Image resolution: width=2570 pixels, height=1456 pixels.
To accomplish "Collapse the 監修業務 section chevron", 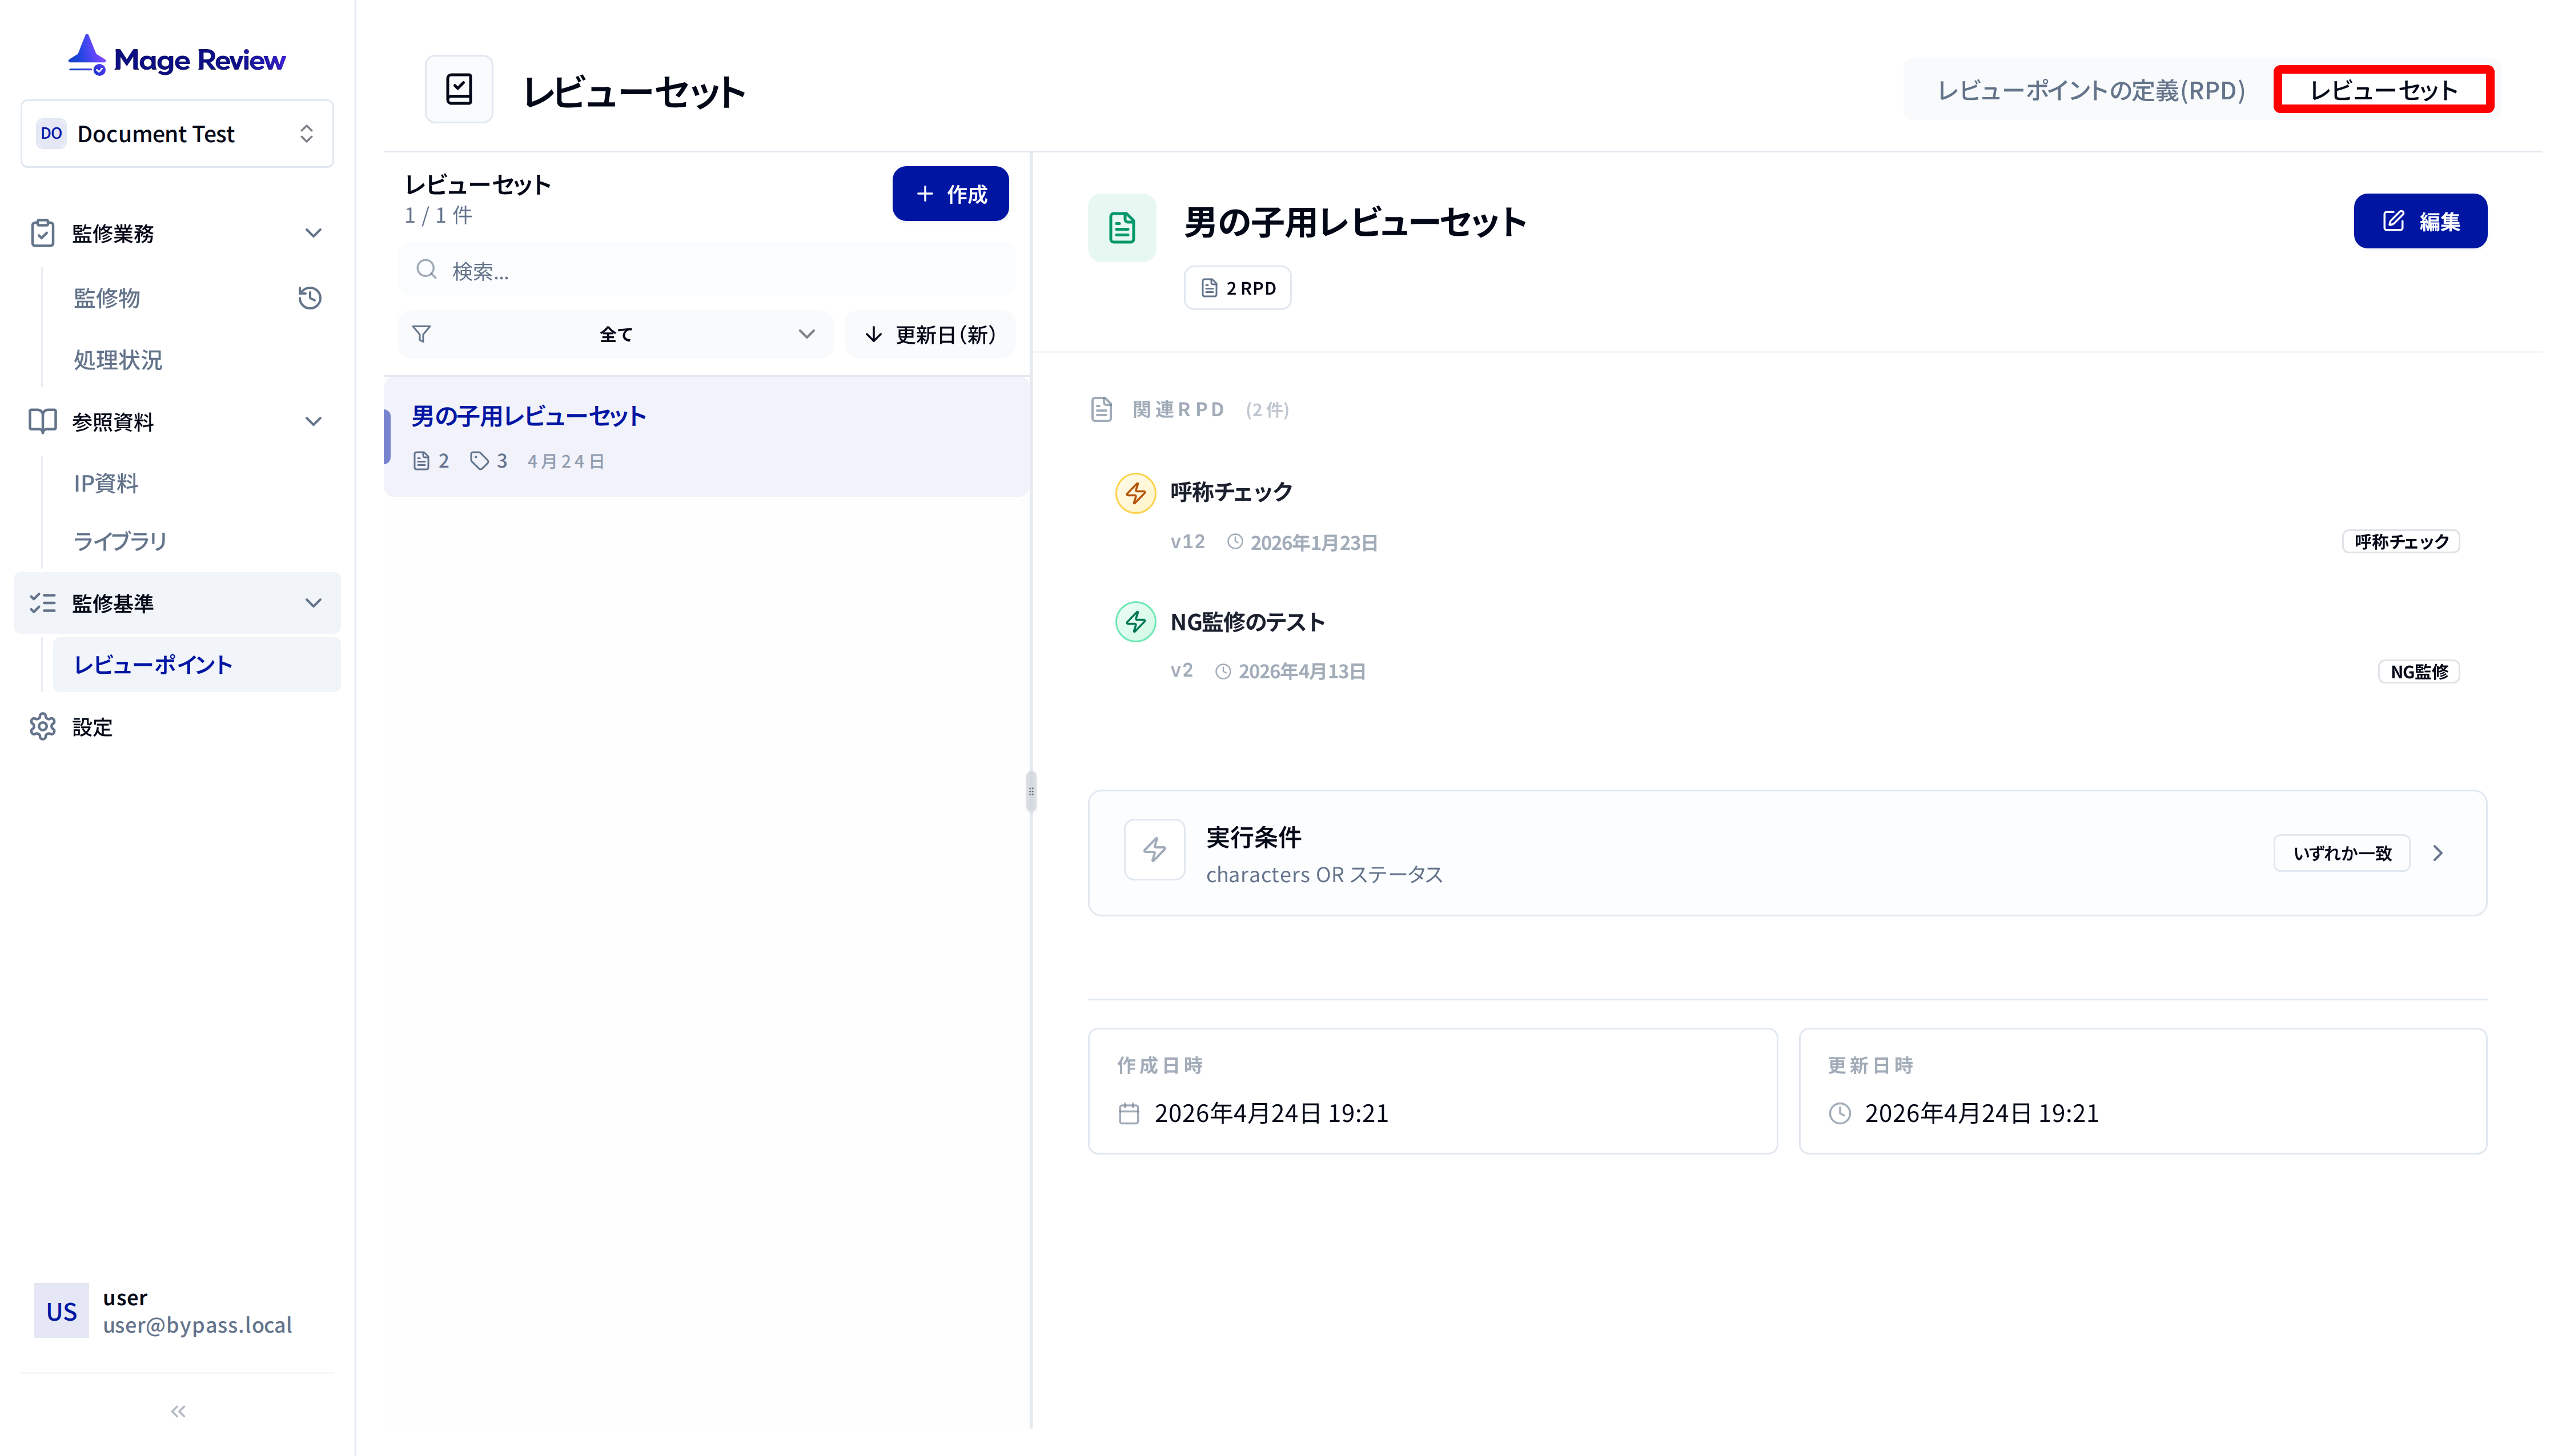I will coord(313,233).
